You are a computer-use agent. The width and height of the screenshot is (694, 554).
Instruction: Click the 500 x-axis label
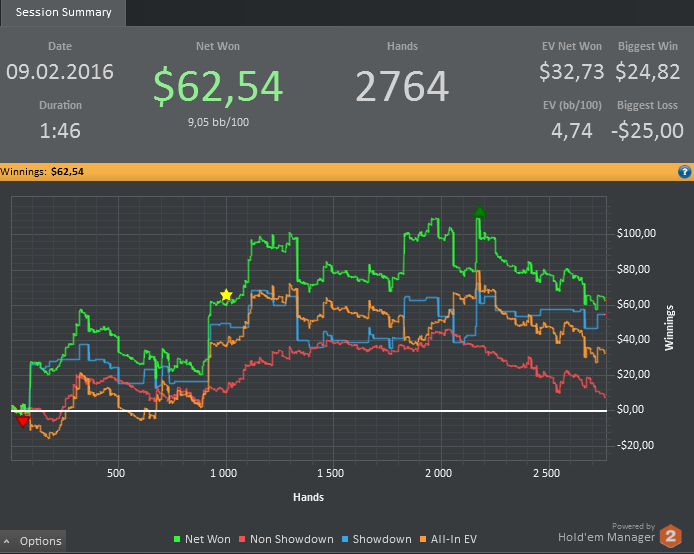point(116,473)
